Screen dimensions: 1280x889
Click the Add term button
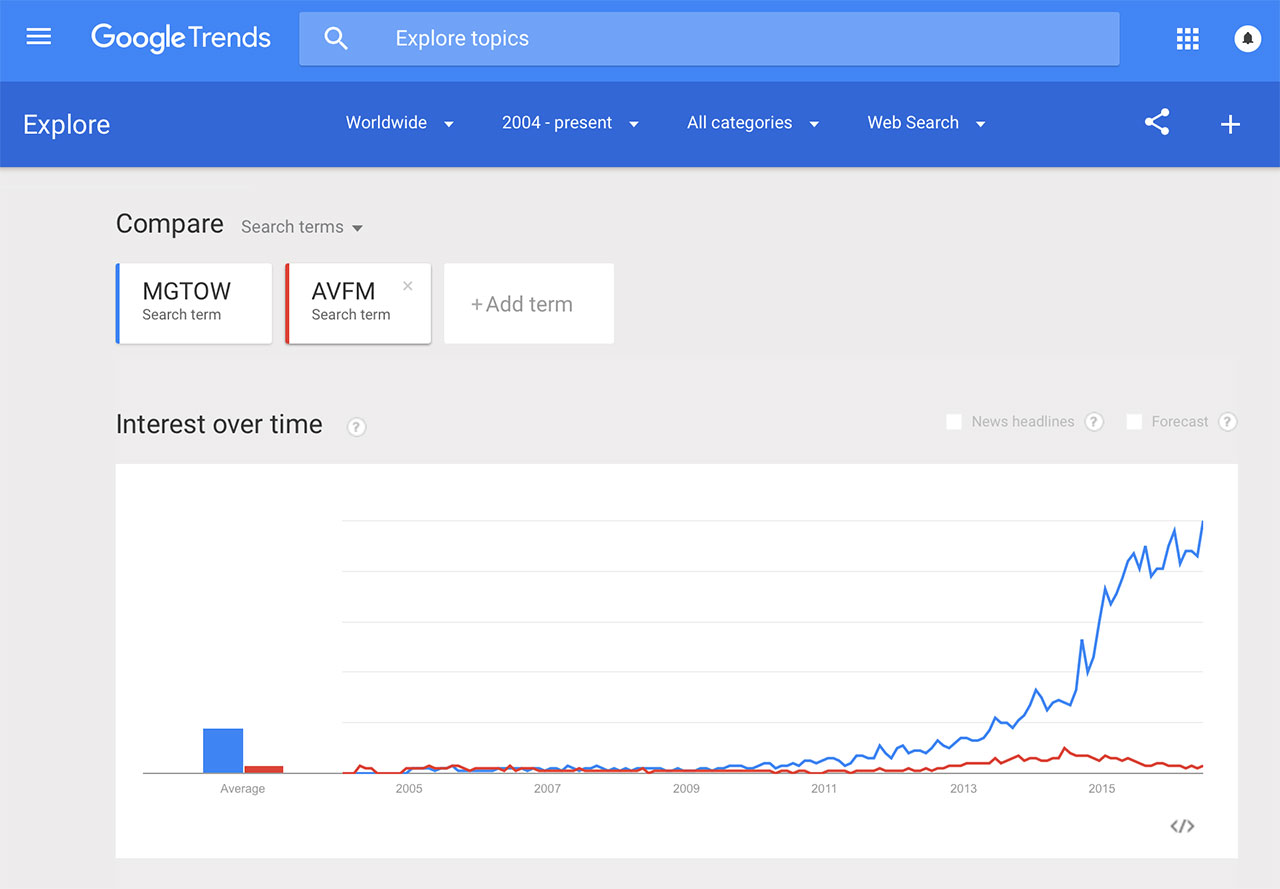click(528, 304)
